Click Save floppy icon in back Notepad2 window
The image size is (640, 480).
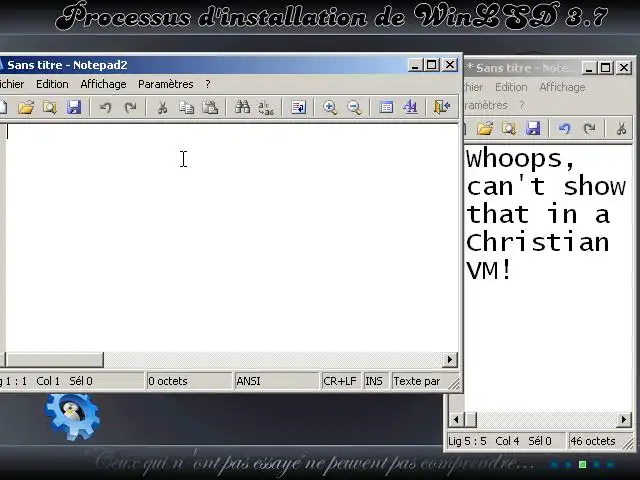click(x=533, y=129)
